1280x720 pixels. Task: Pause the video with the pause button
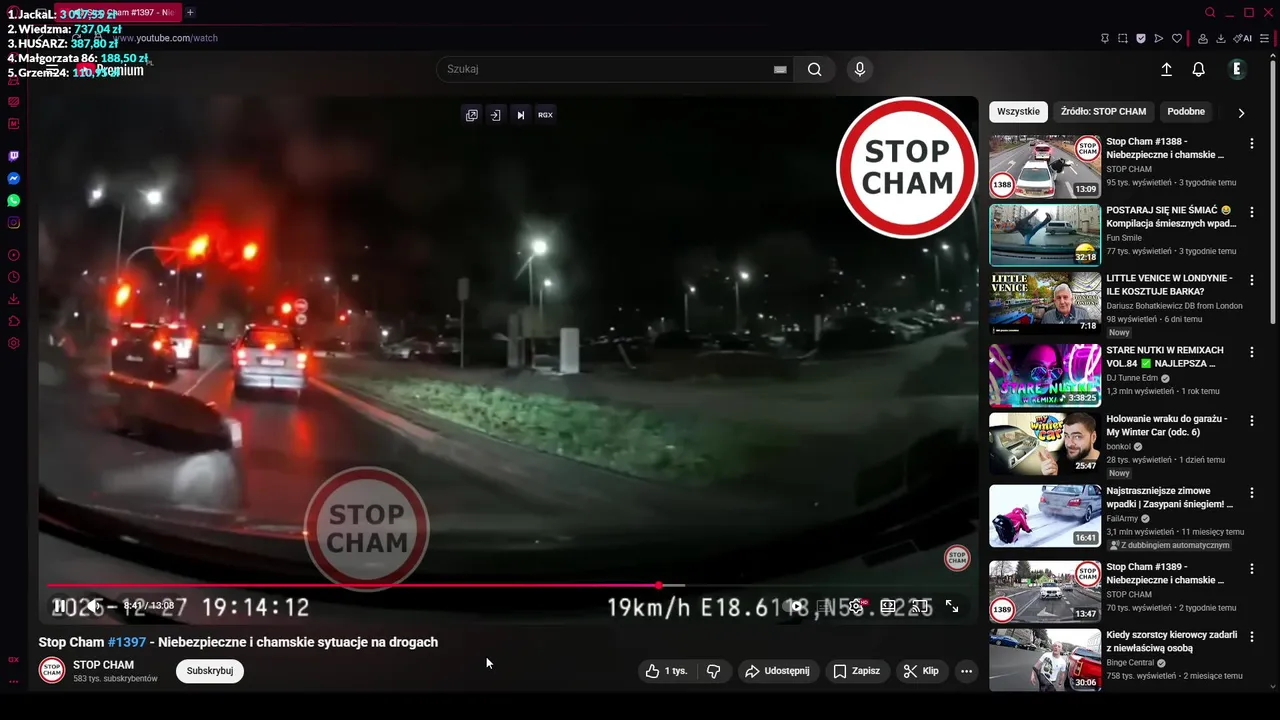point(59,606)
